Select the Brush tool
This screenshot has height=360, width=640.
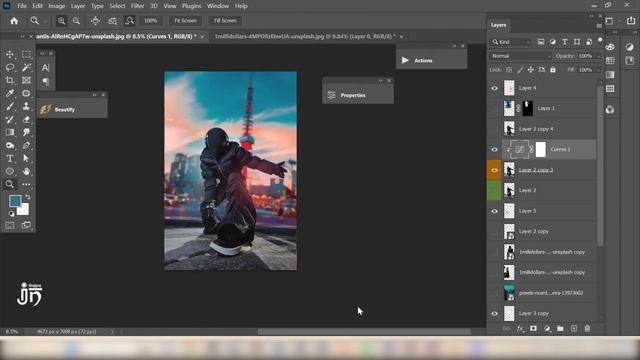(10, 106)
